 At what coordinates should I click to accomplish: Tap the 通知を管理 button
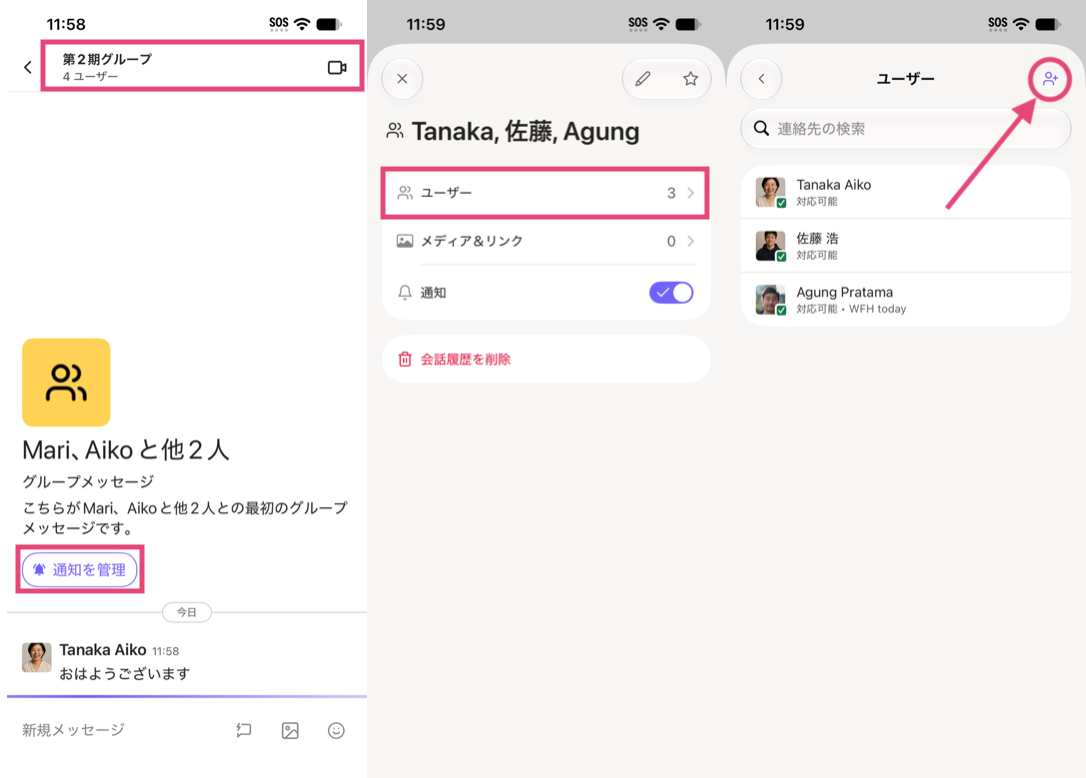tap(80, 569)
